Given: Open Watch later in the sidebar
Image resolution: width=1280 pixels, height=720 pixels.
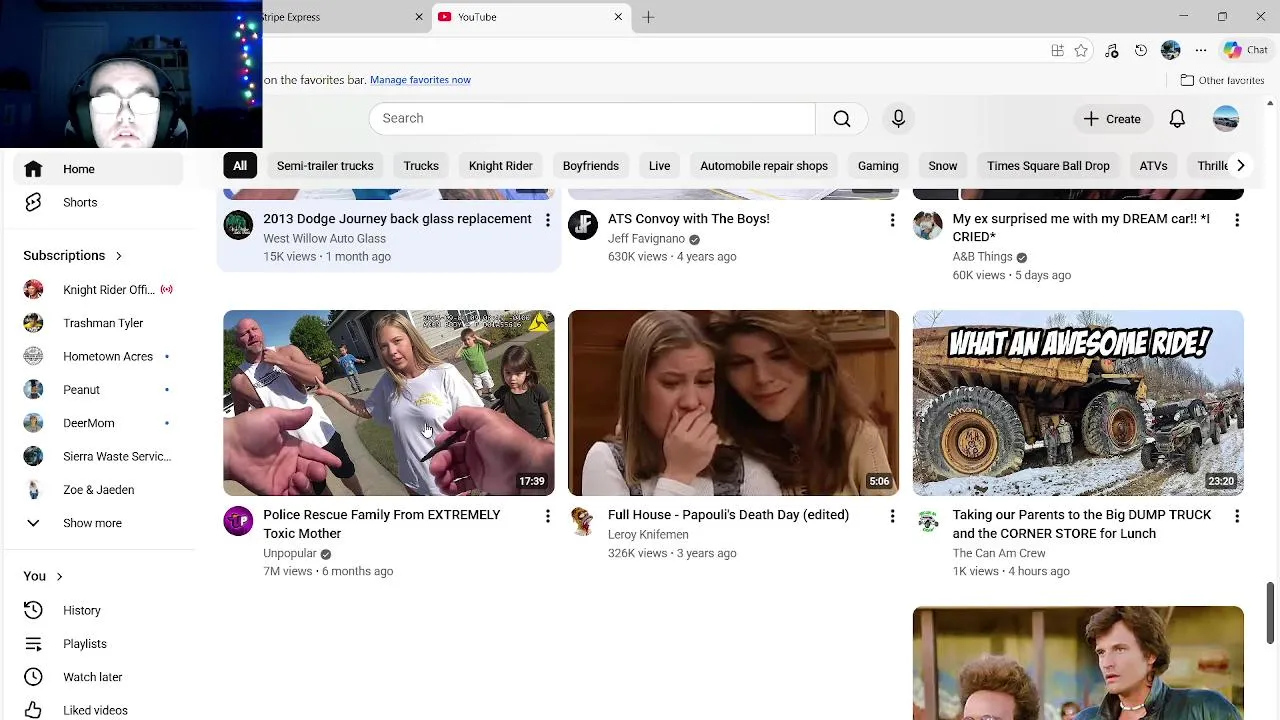Looking at the screenshot, I should pyautogui.click(x=98, y=677).
